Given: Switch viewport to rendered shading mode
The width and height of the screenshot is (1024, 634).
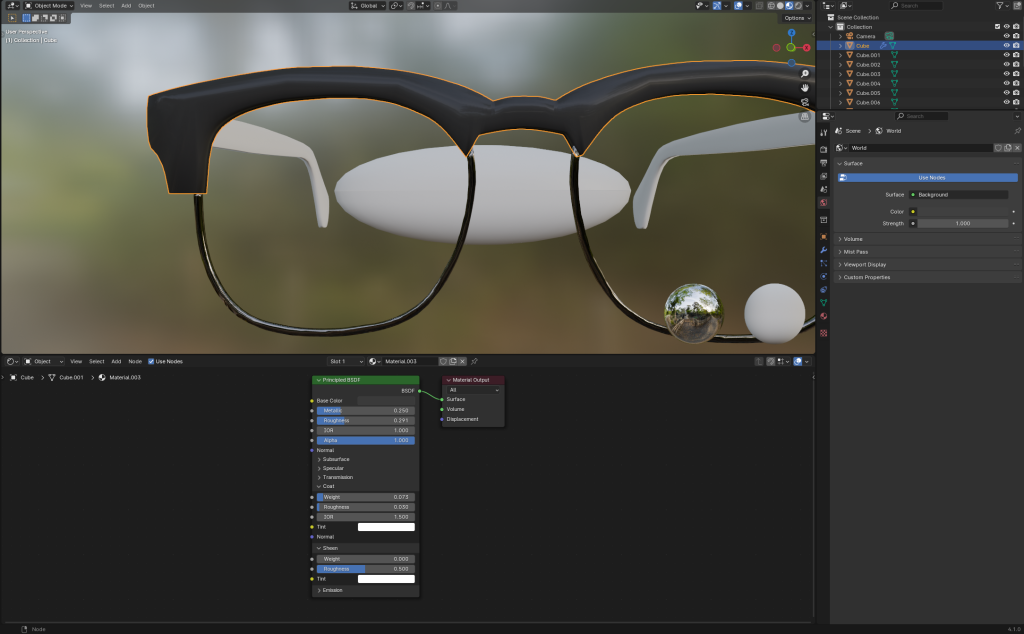Looking at the screenshot, I should pos(798,6).
